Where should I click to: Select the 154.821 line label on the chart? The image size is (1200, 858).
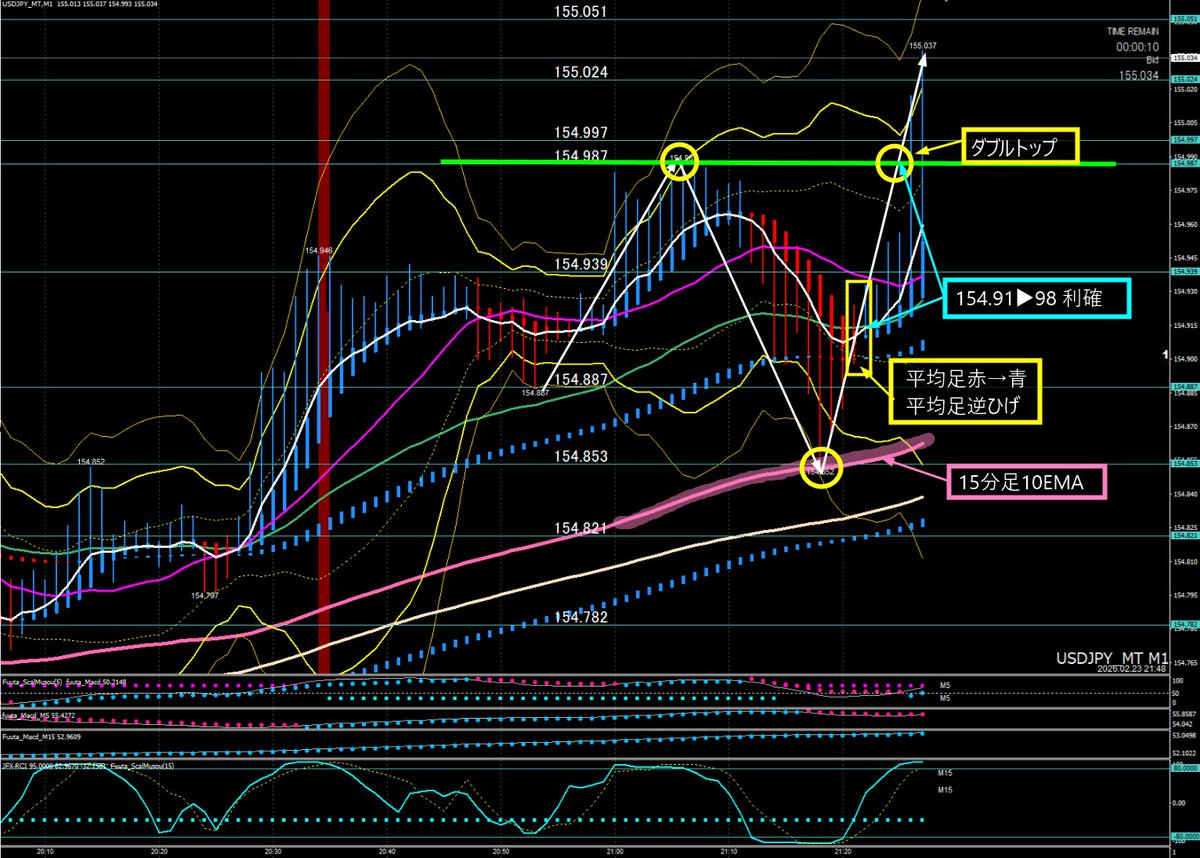click(x=580, y=527)
